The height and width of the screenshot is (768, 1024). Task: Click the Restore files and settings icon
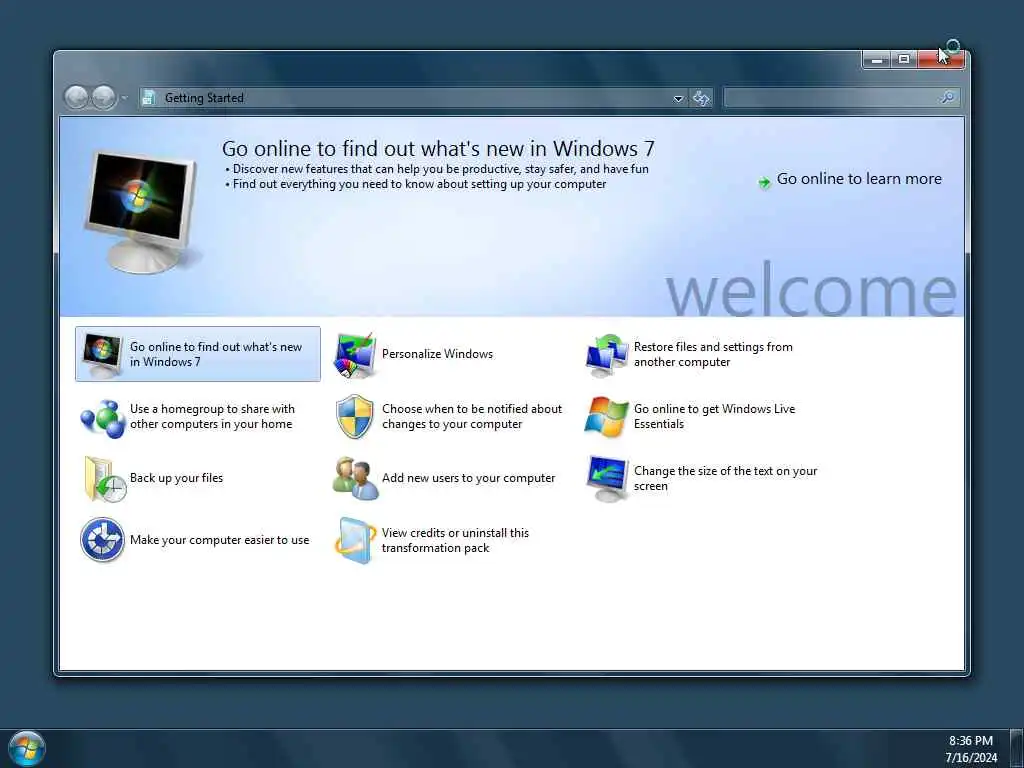click(606, 355)
